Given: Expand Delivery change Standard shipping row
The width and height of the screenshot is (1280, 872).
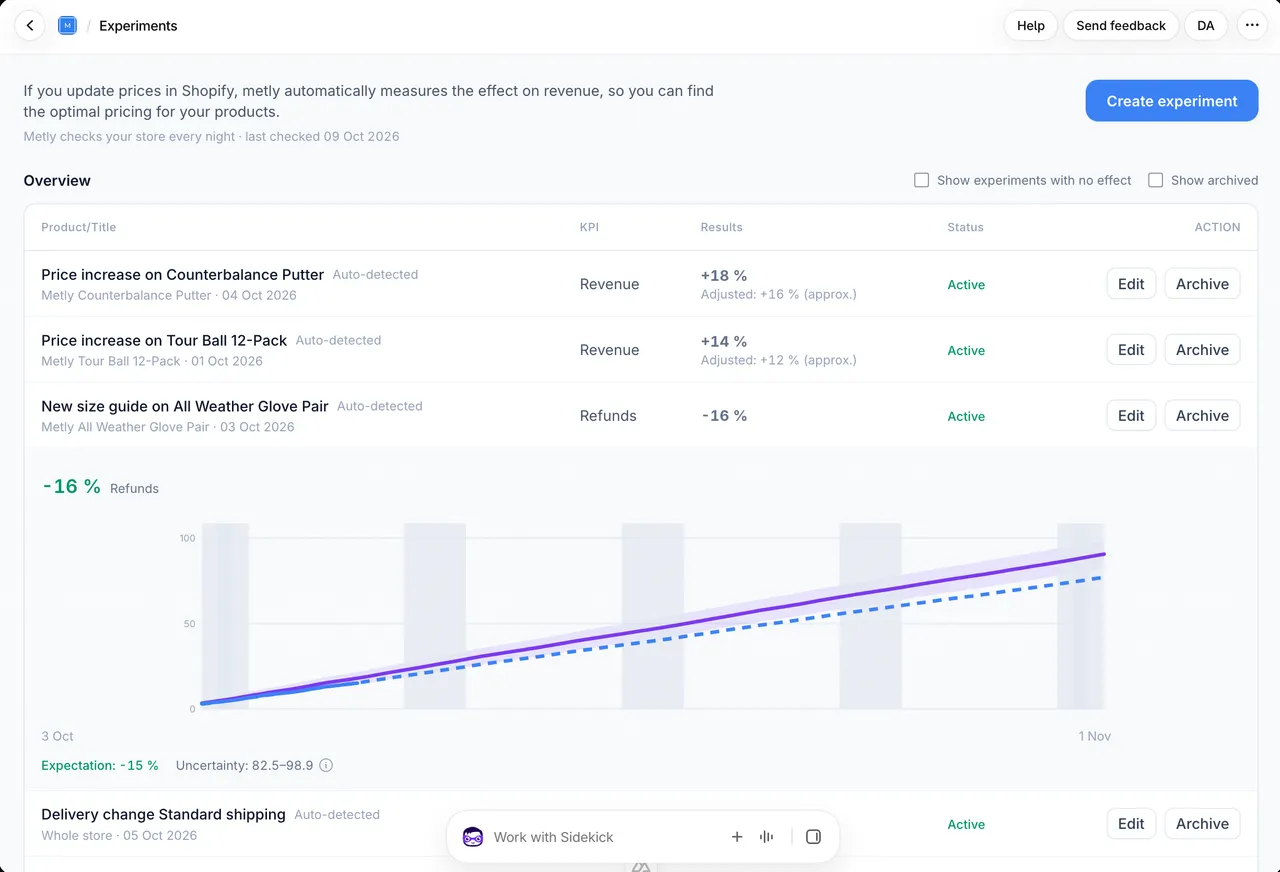Looking at the screenshot, I should [x=641, y=824].
